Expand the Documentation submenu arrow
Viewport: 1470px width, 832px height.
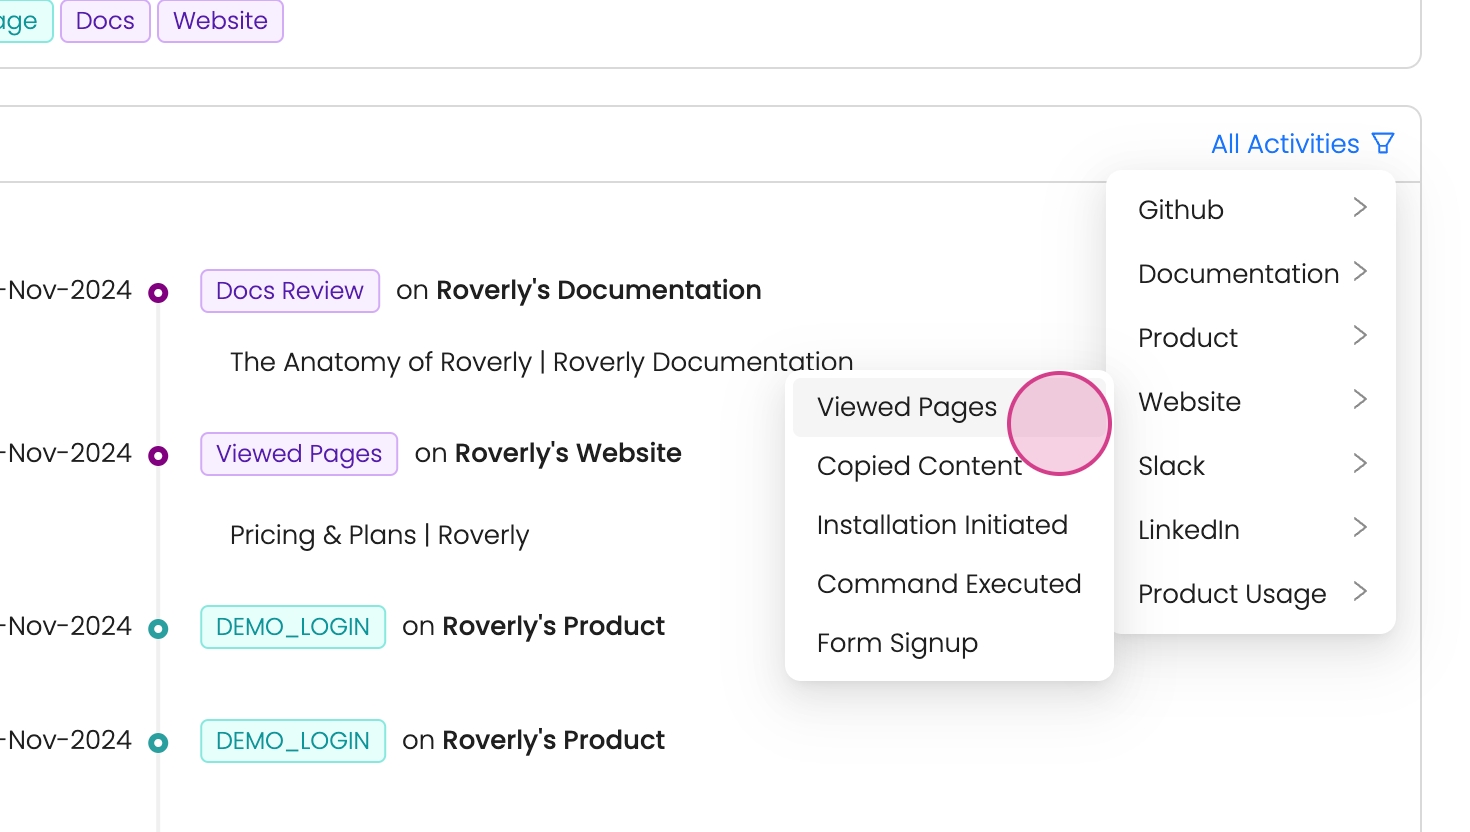pos(1359,272)
